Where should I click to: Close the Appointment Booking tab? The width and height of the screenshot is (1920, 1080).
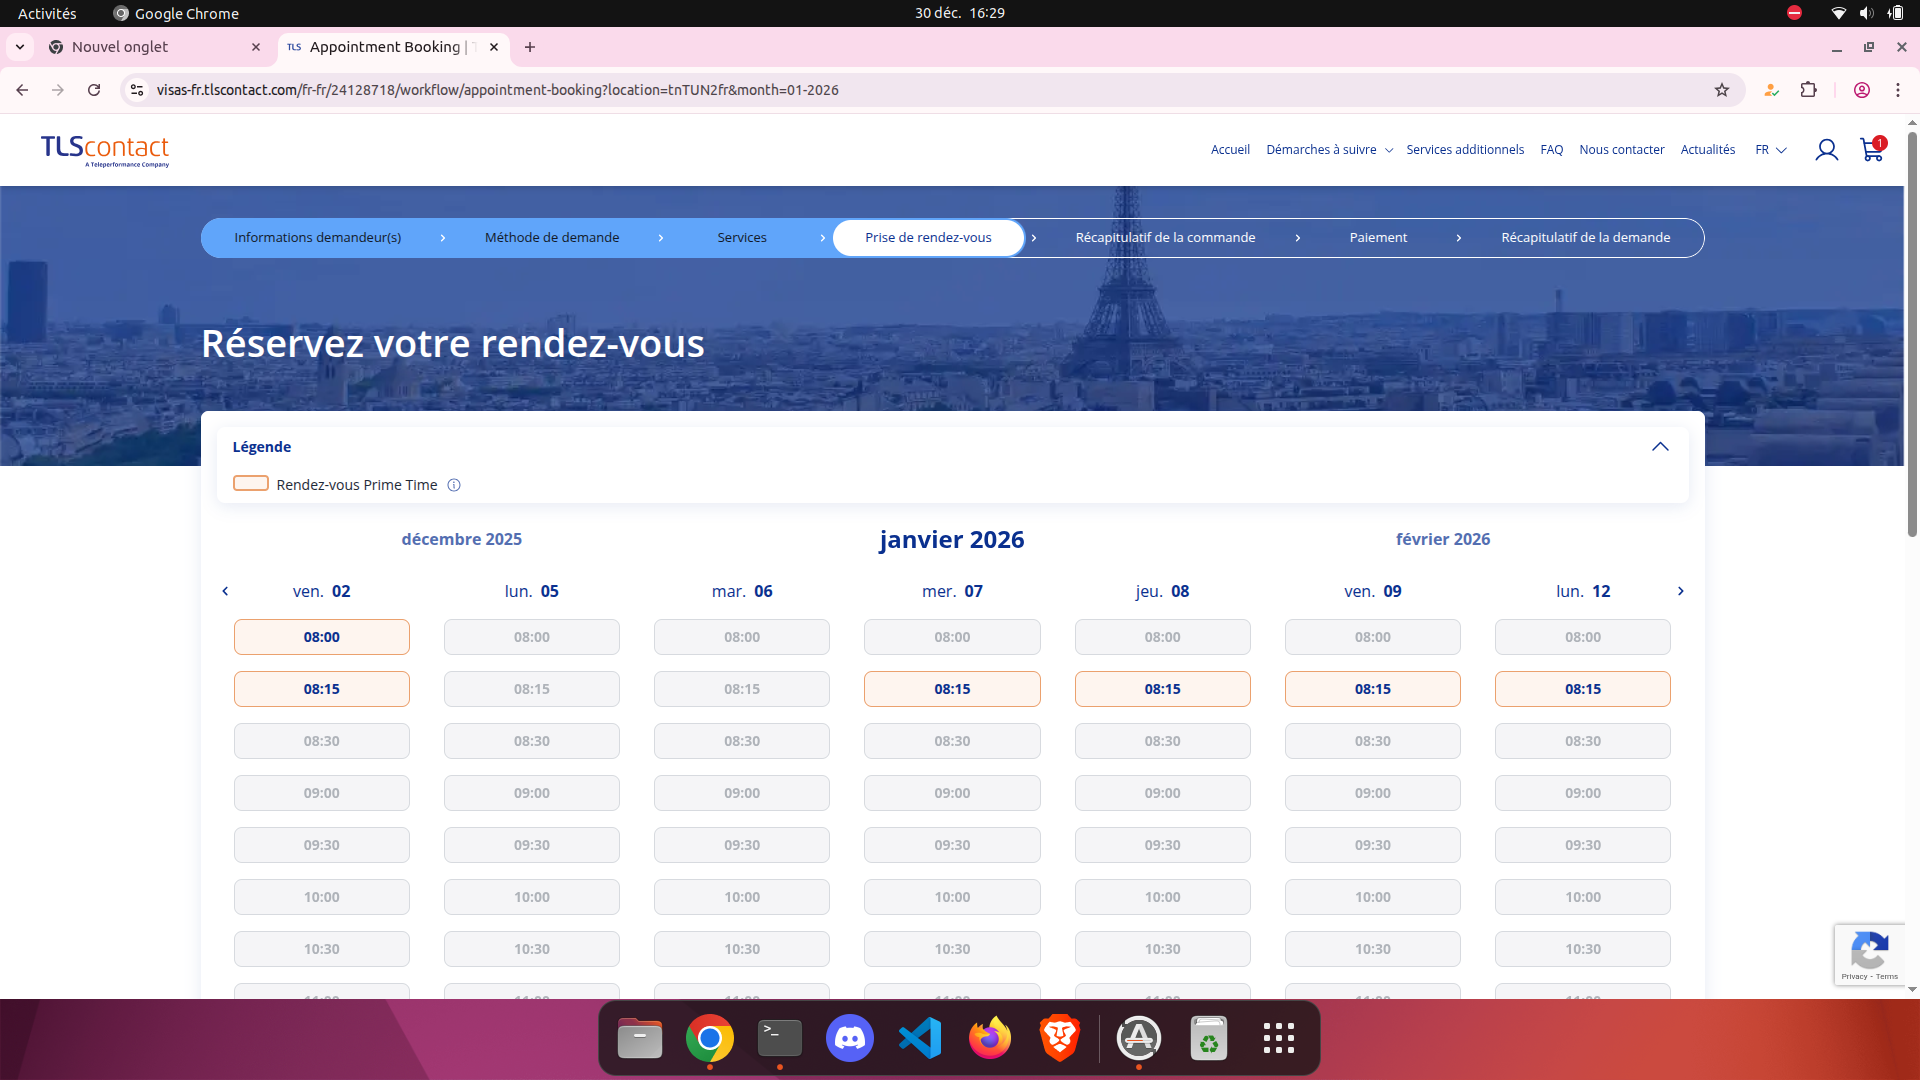point(494,47)
